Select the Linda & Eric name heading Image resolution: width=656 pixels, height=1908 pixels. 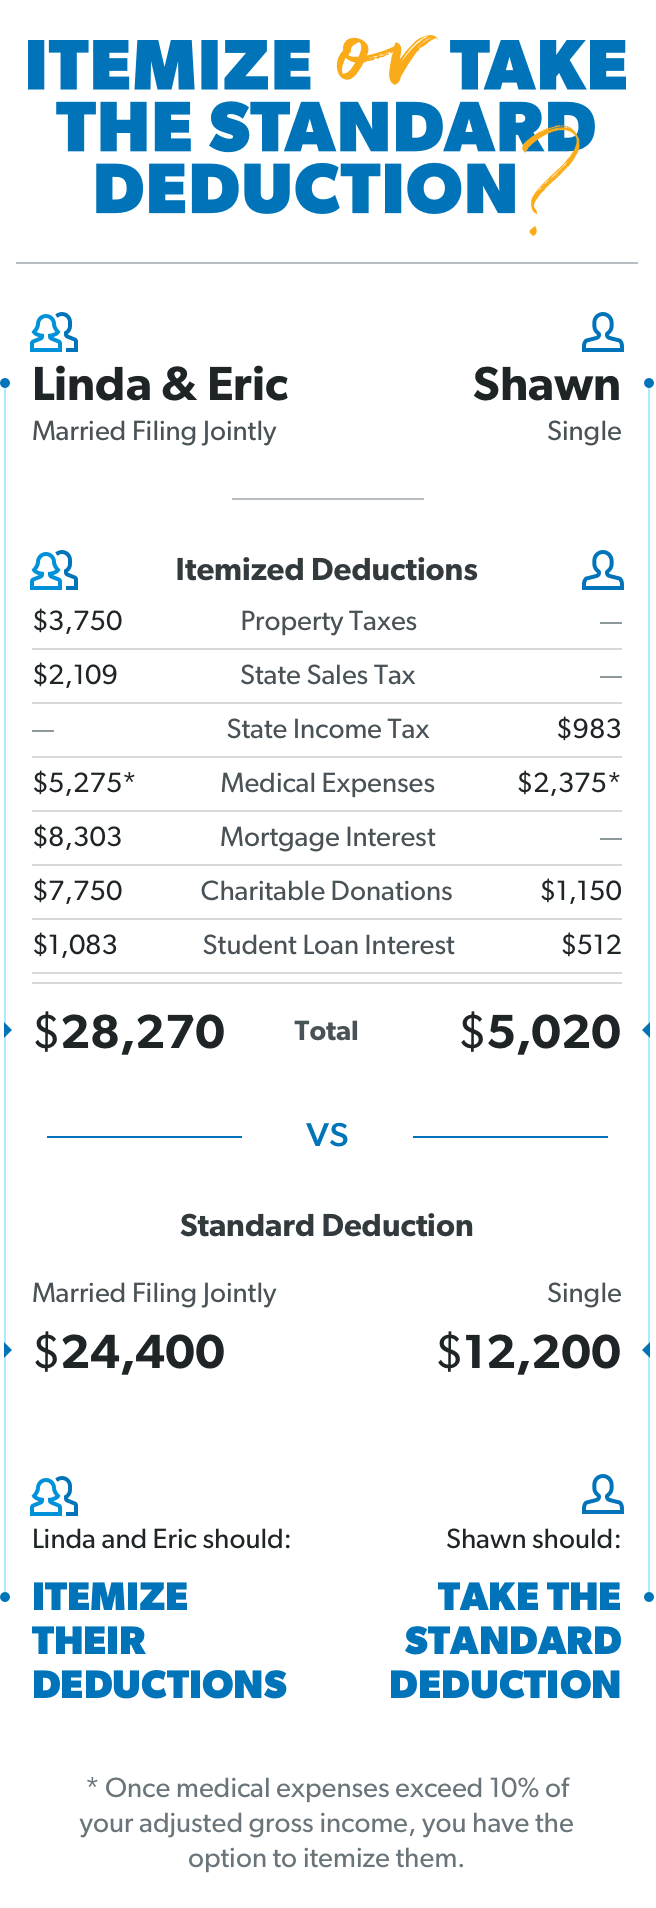pos(160,385)
